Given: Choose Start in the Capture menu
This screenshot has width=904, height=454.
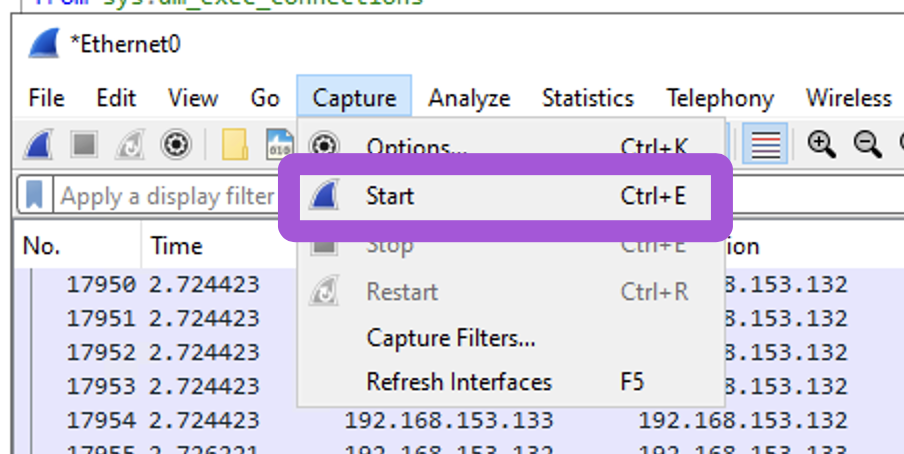Looking at the screenshot, I should (506, 197).
